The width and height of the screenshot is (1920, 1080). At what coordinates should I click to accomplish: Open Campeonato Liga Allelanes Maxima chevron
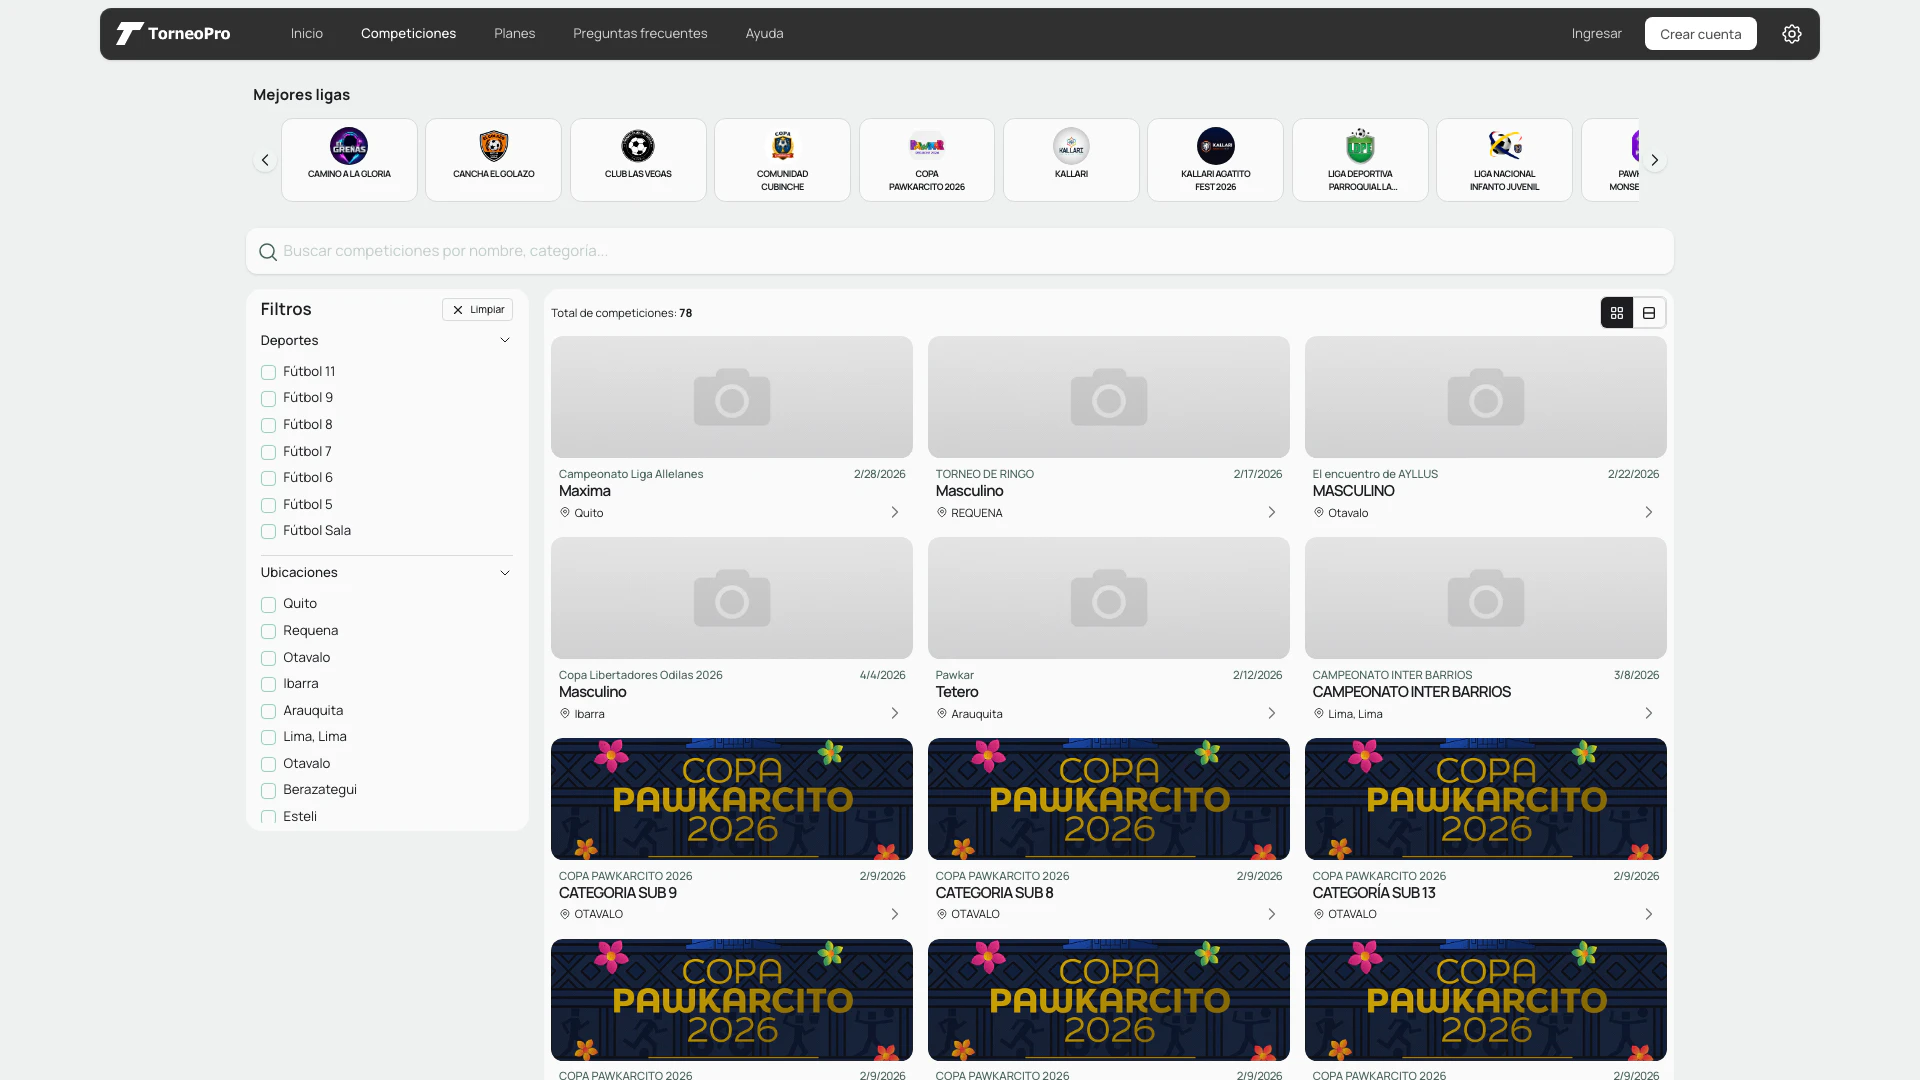click(x=894, y=512)
